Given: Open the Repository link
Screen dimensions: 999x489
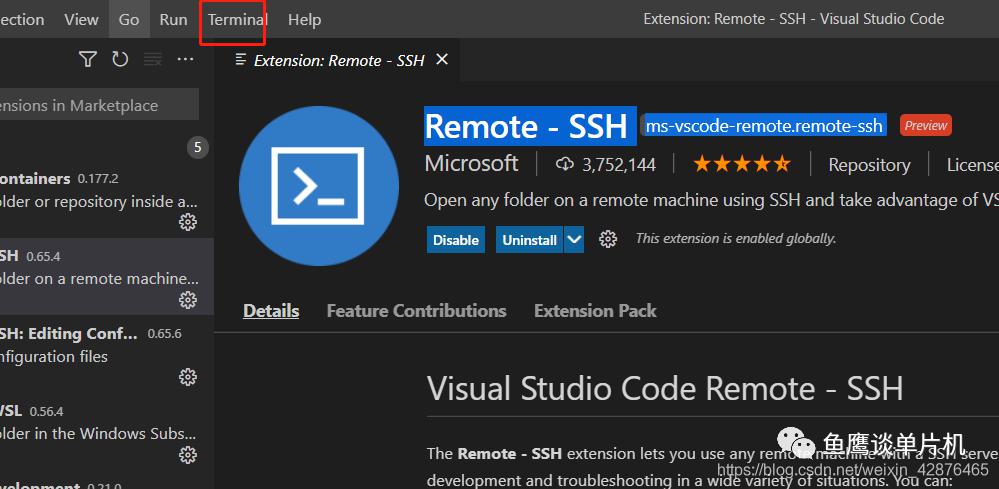Looking at the screenshot, I should (869, 165).
